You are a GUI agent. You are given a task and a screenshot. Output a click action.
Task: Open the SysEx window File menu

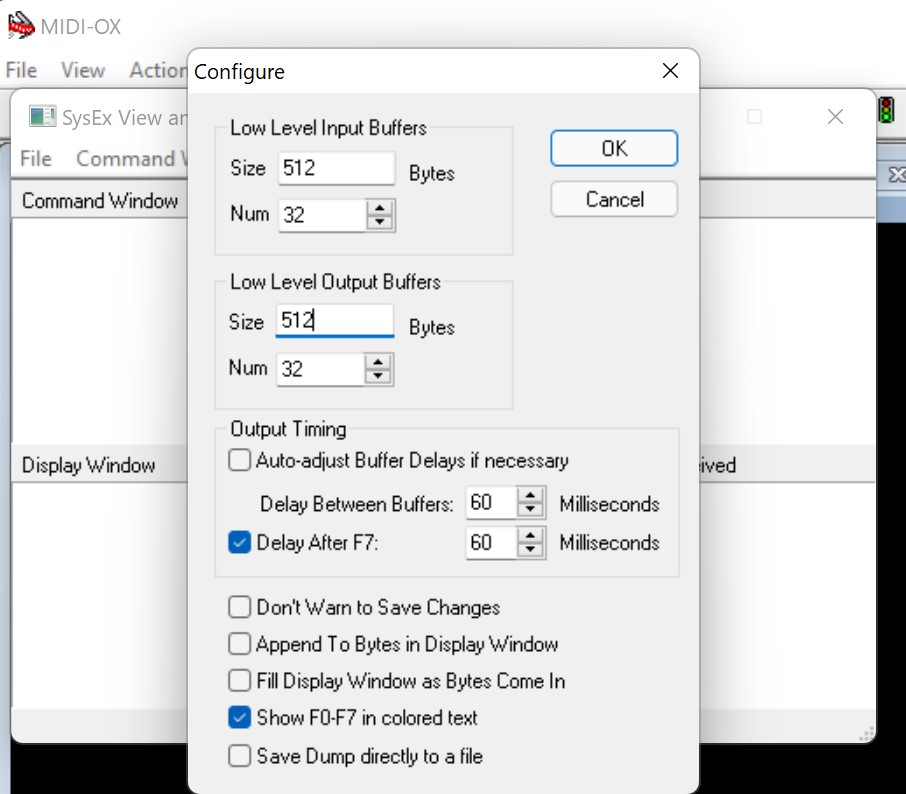tap(36, 159)
